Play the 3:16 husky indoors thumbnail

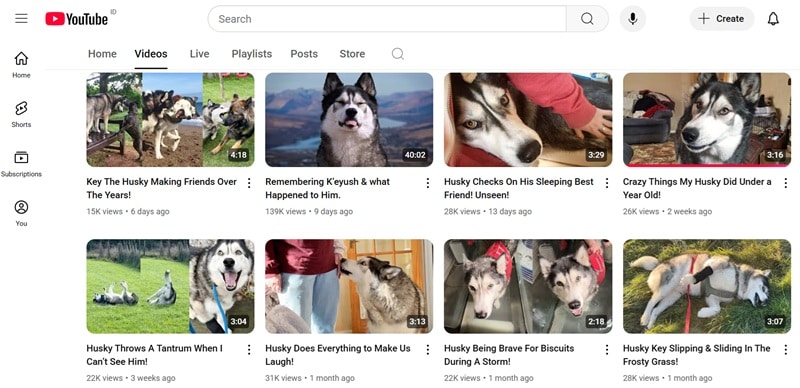pos(707,119)
